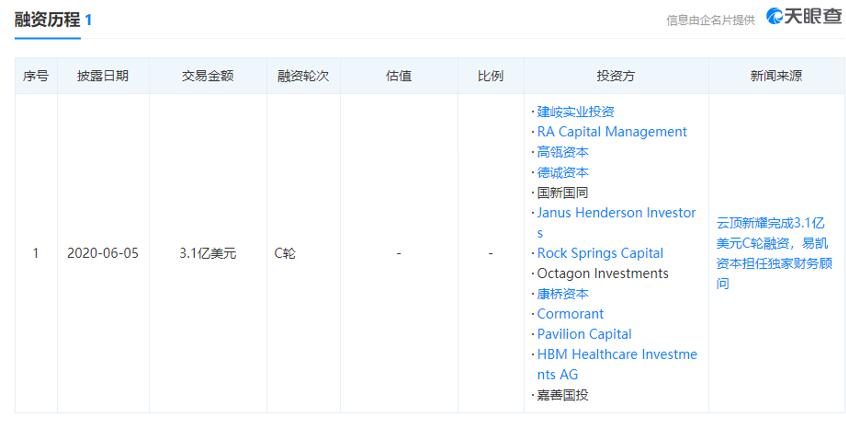Click the 天眼查 logo icon
Viewport: 846px width, 421px height.
point(774,16)
